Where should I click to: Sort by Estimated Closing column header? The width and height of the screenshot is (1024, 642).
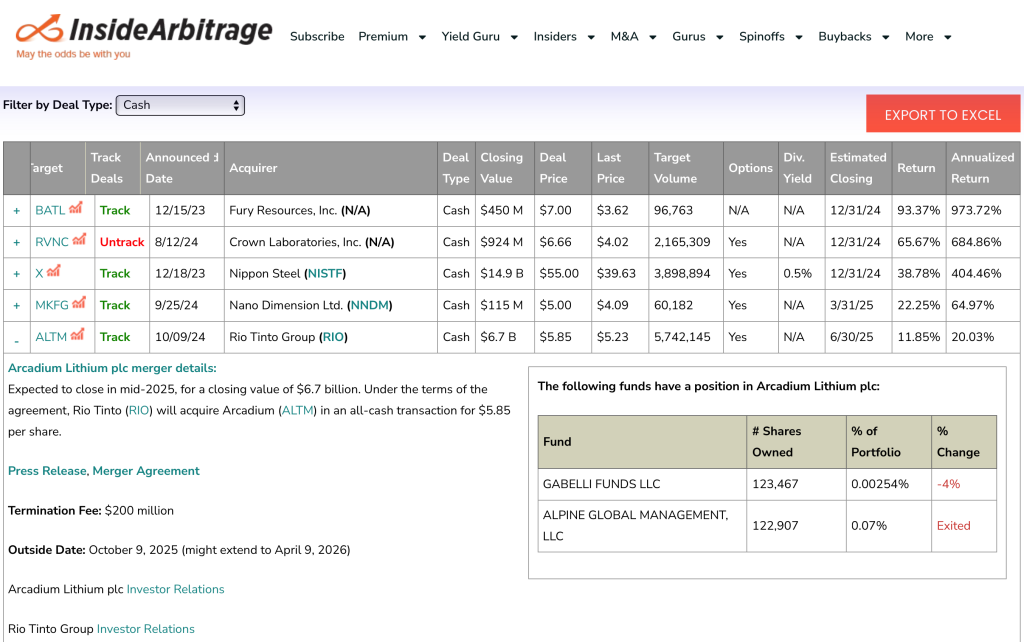[x=858, y=168]
